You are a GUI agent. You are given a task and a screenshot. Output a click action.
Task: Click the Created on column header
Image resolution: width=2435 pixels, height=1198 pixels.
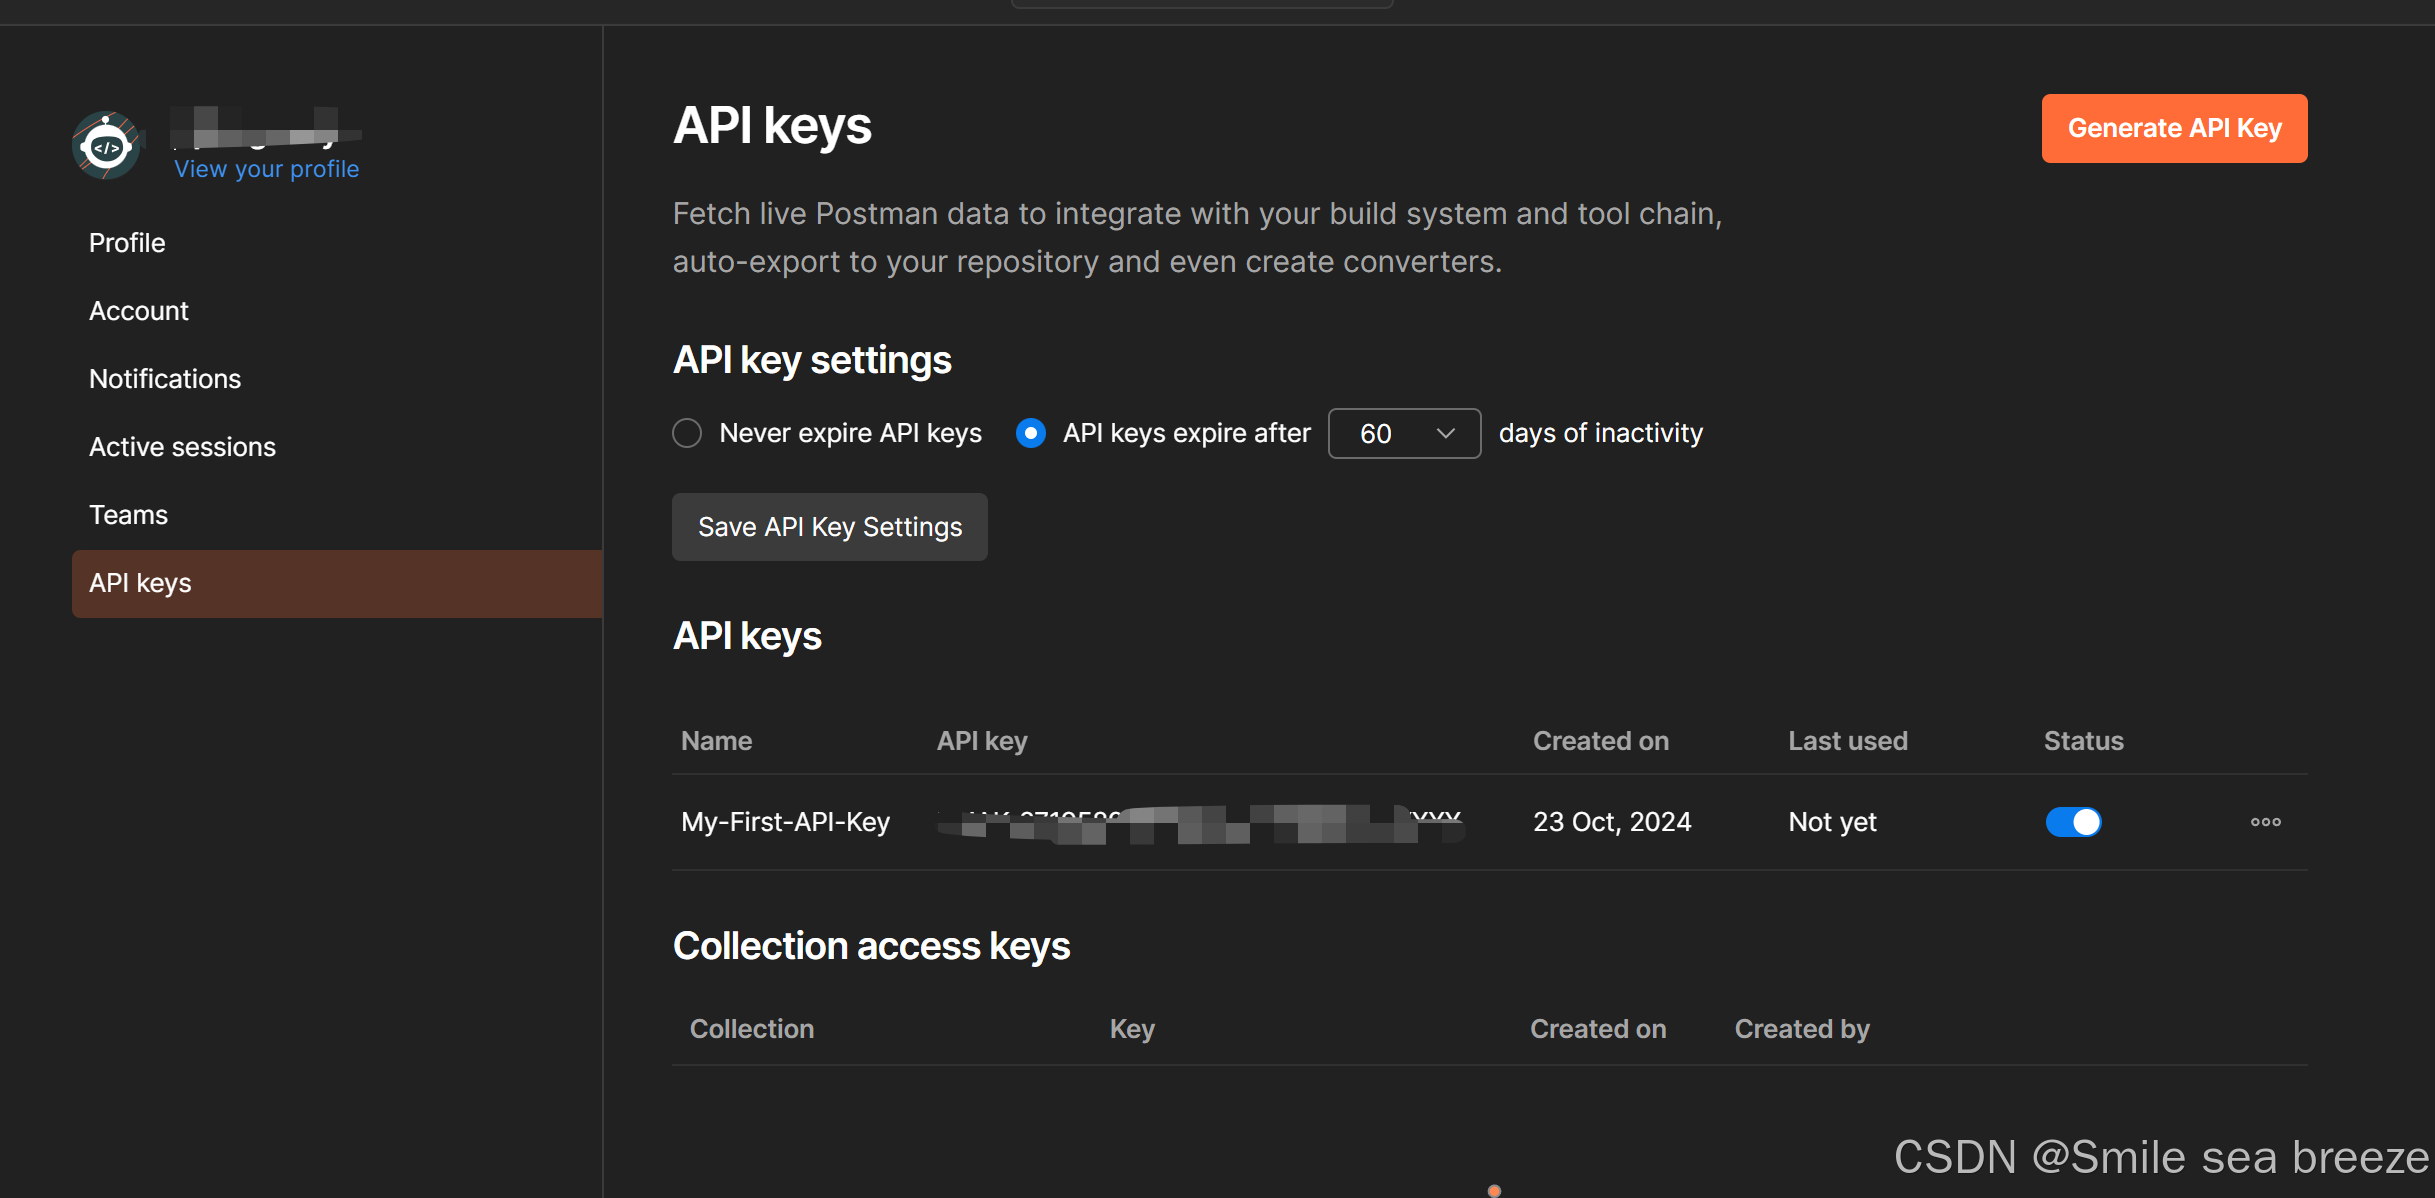coord(1600,741)
